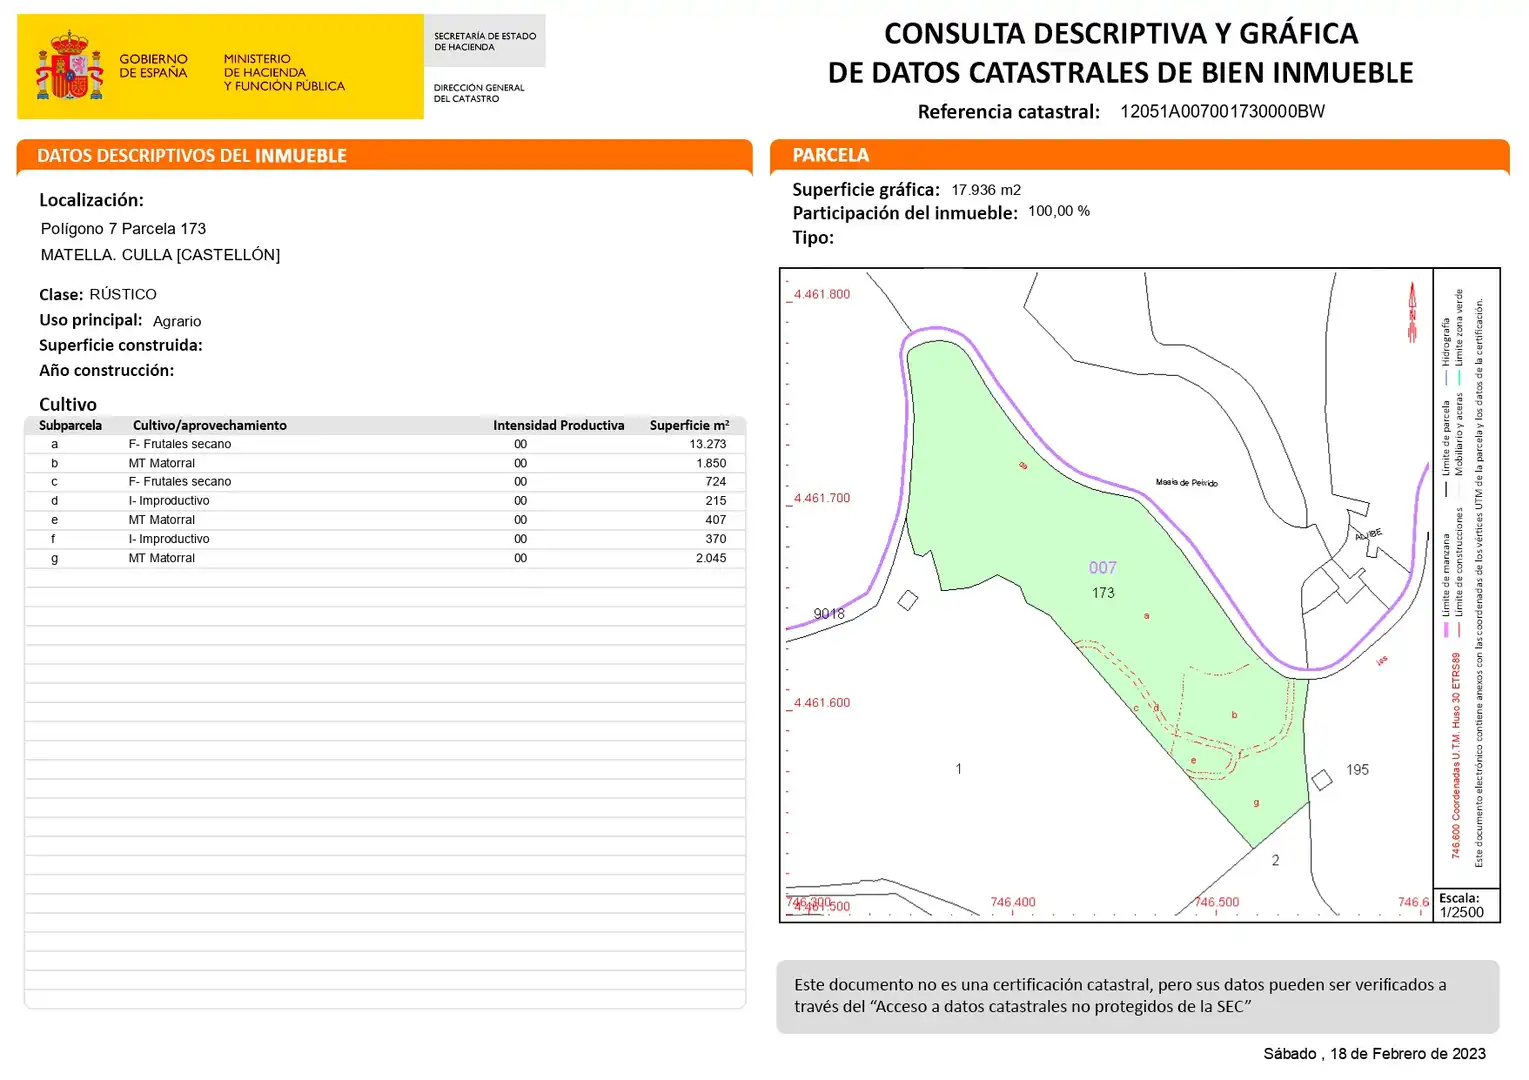Select the grey non-certification disclaimer text

[1120, 996]
